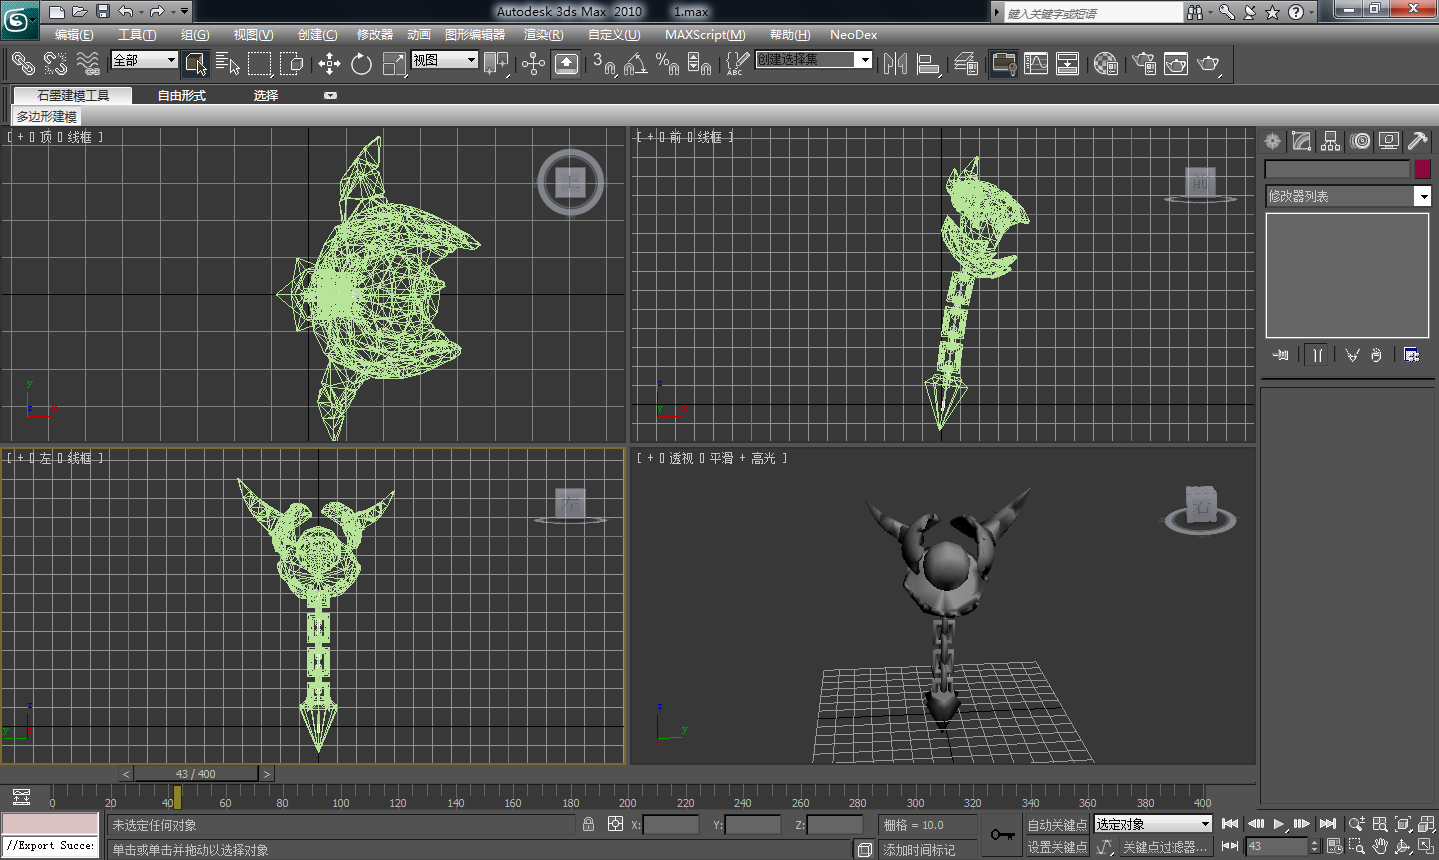
Task: Open the MAXScript(M) menu
Action: point(705,35)
